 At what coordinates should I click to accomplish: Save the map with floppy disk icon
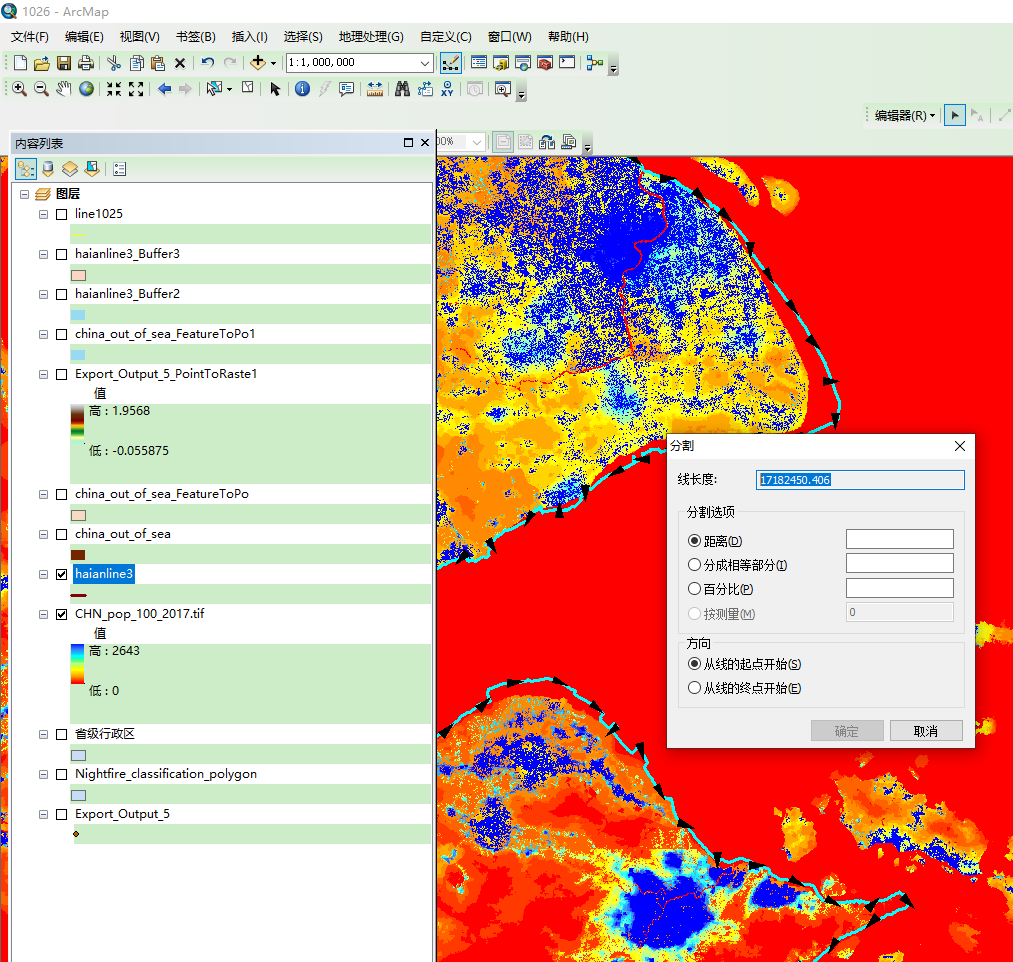[63, 63]
